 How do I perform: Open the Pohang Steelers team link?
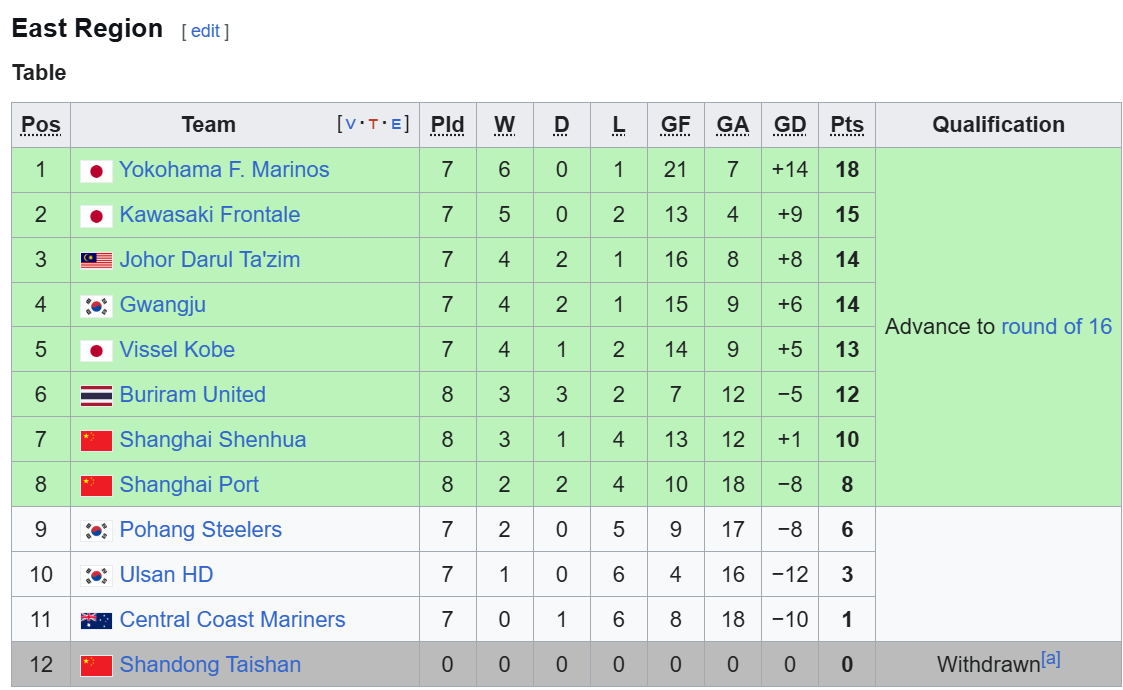coord(201,530)
